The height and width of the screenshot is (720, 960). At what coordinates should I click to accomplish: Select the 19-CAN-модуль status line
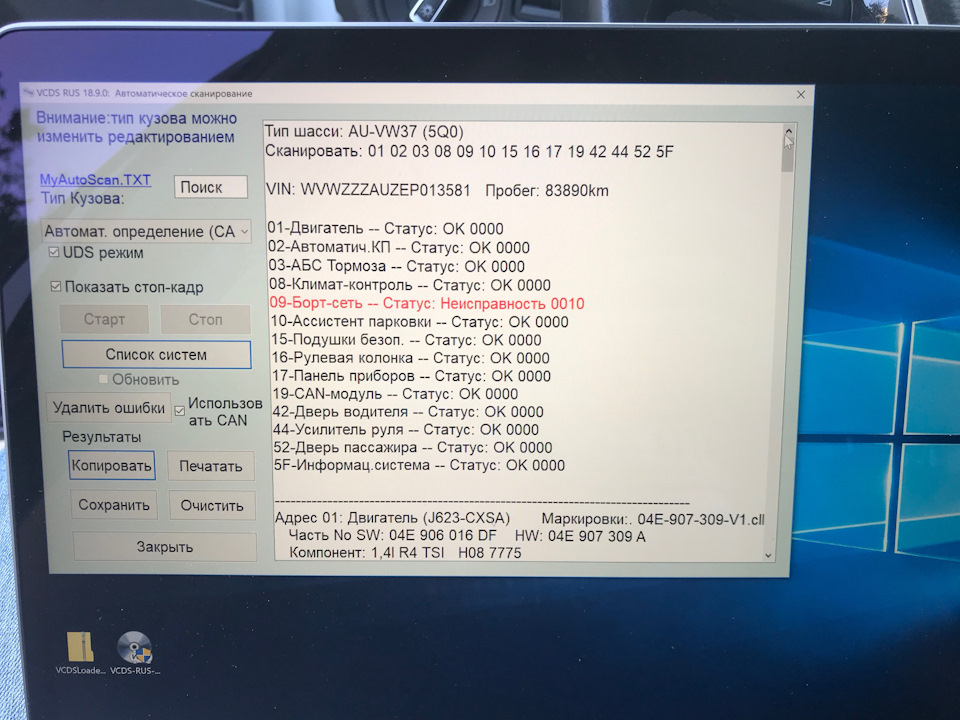point(396,394)
